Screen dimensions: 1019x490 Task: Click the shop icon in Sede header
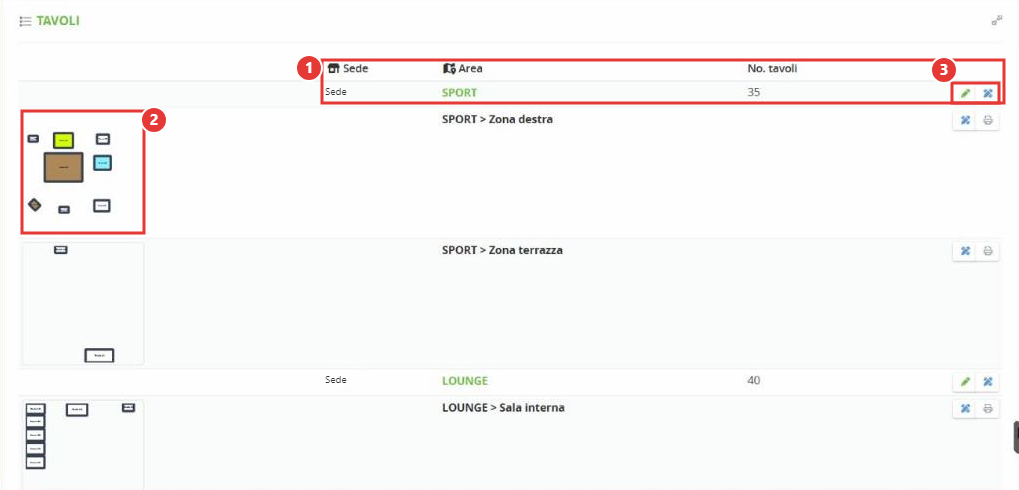click(x=334, y=68)
